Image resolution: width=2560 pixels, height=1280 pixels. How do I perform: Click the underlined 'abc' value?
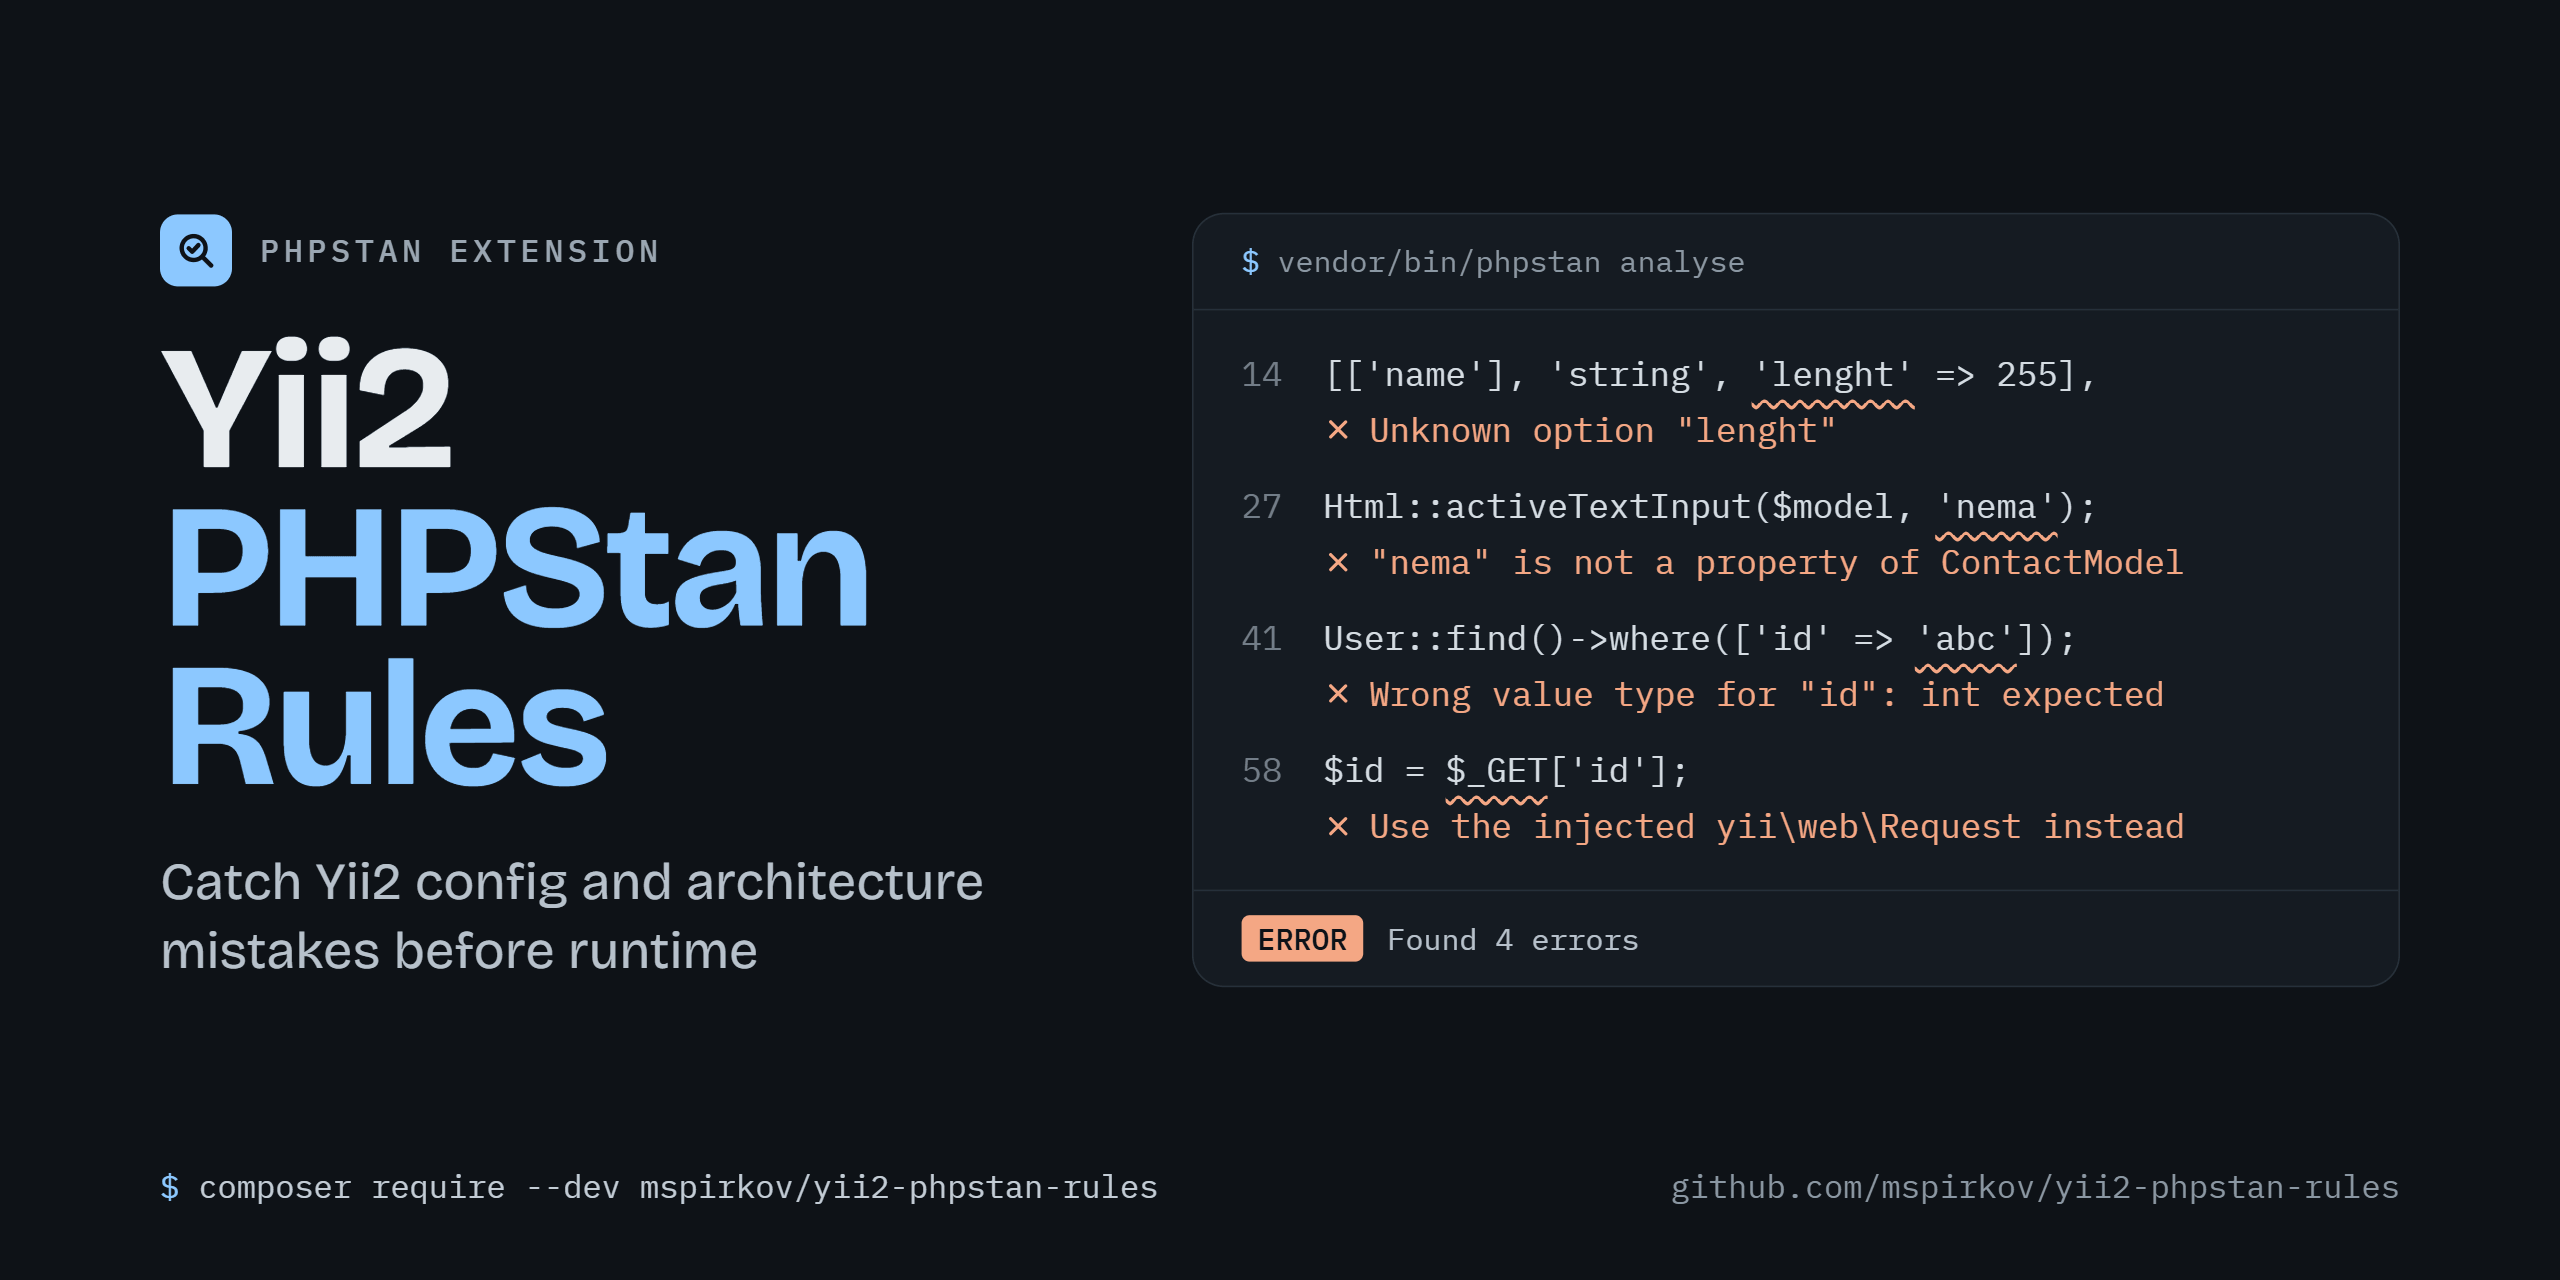click(1965, 641)
